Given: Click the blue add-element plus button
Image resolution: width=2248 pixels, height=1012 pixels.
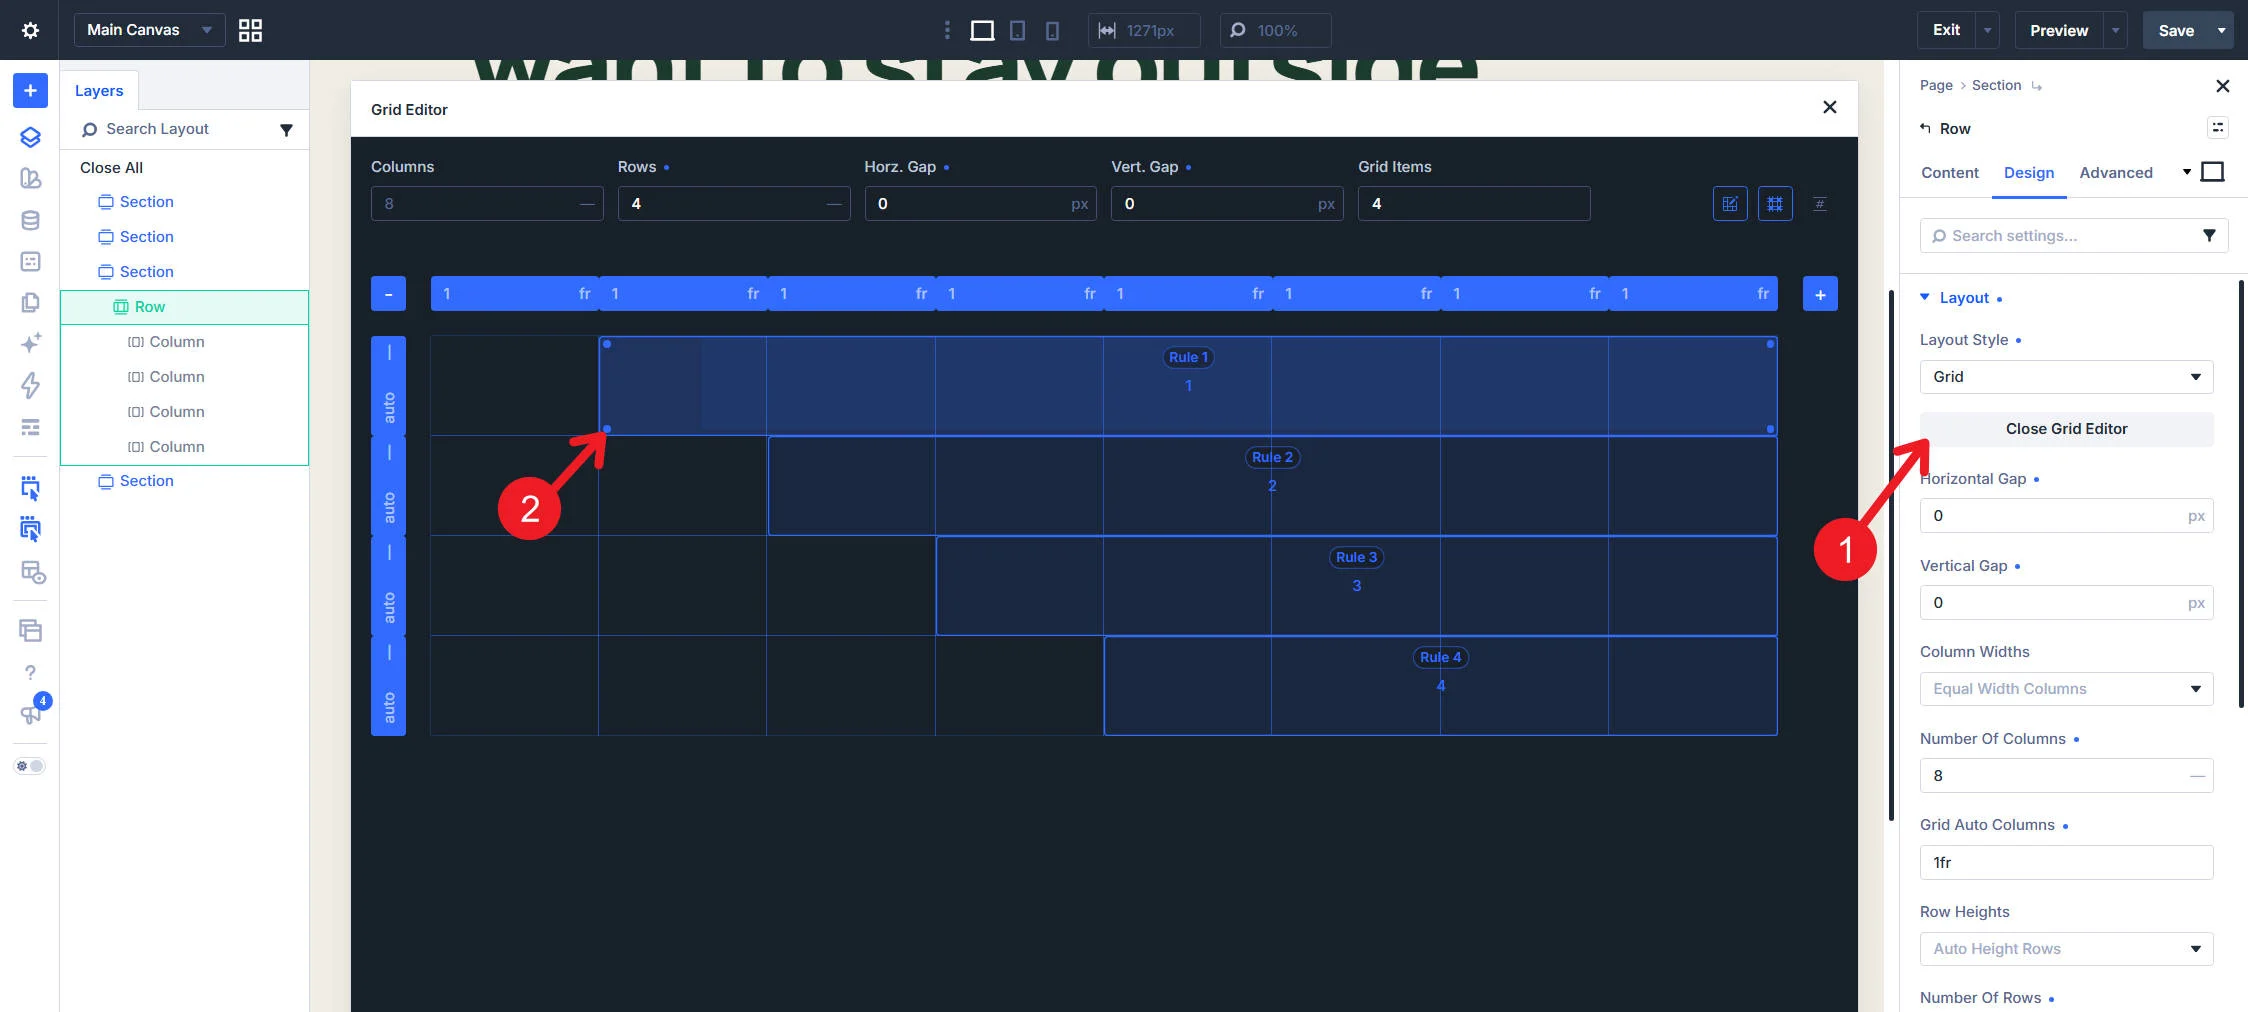Looking at the screenshot, I should click(30, 91).
